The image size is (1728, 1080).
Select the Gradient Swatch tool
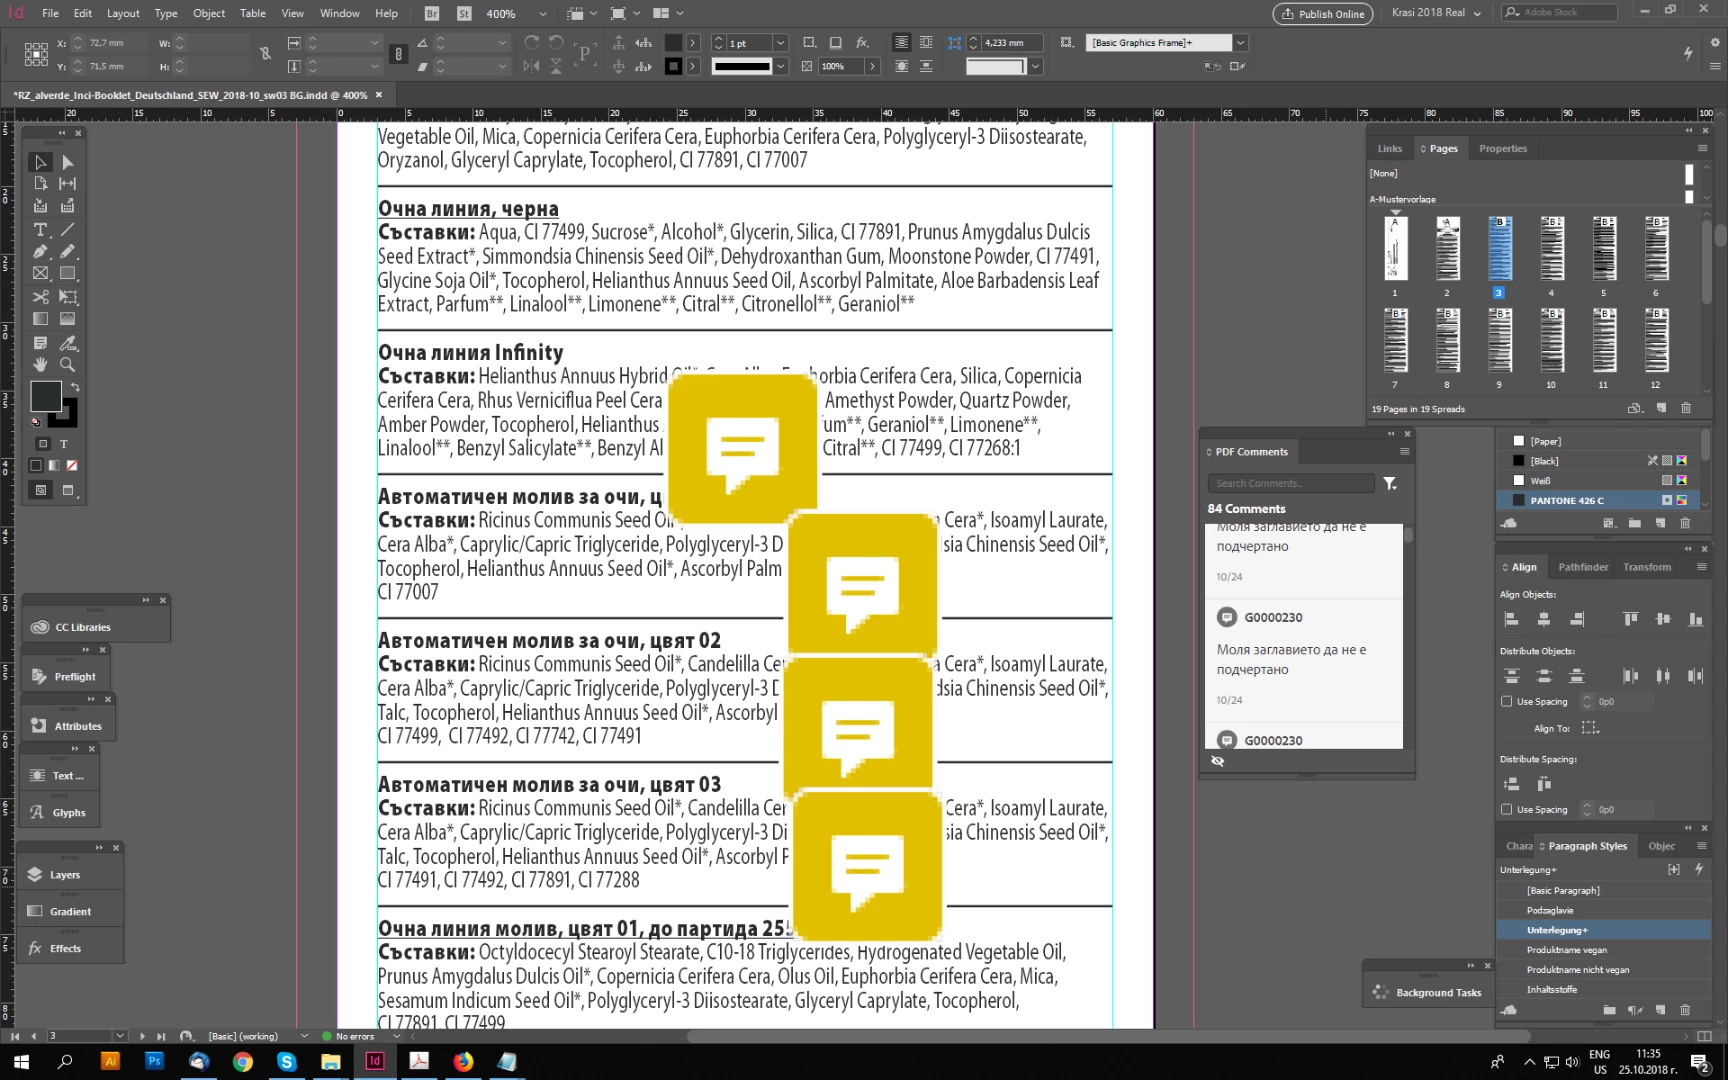point(40,319)
